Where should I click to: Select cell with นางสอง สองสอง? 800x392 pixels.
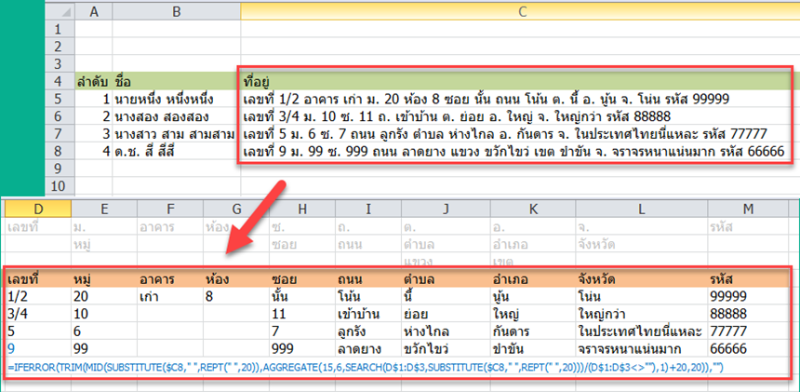(x=177, y=116)
